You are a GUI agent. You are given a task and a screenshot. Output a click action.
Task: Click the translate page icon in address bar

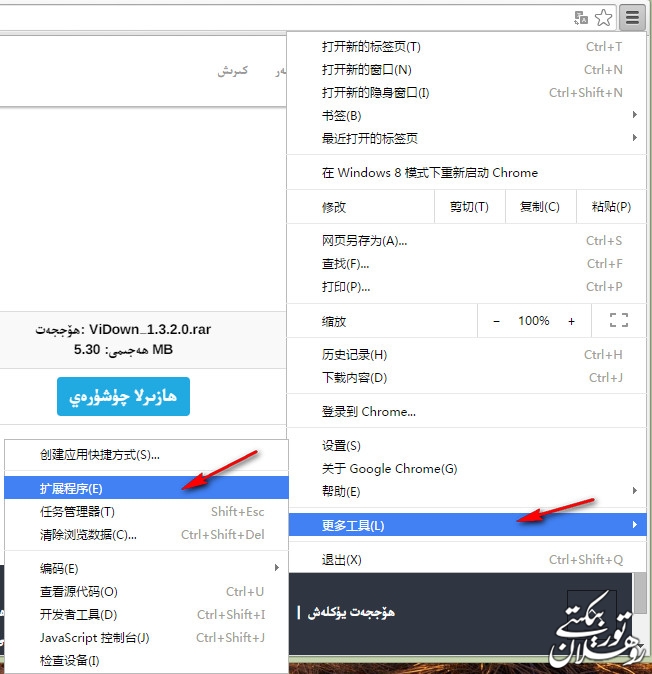[581, 18]
